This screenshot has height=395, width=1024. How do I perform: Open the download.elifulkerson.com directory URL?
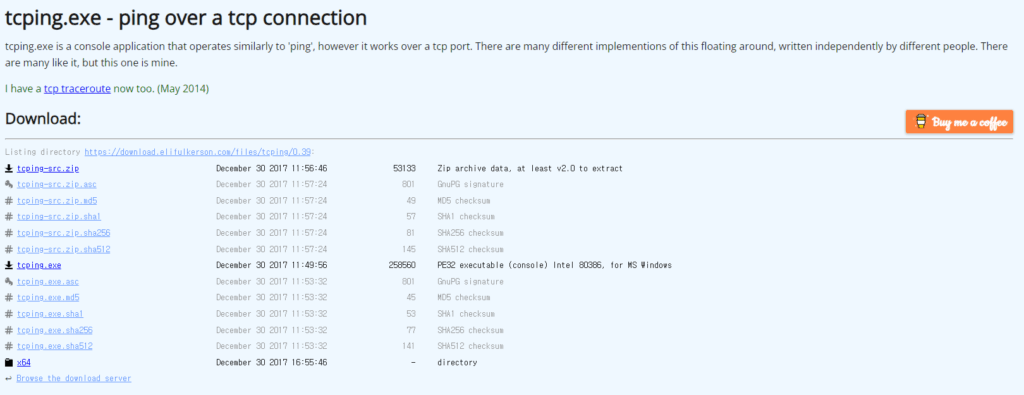pyautogui.click(x=198, y=152)
